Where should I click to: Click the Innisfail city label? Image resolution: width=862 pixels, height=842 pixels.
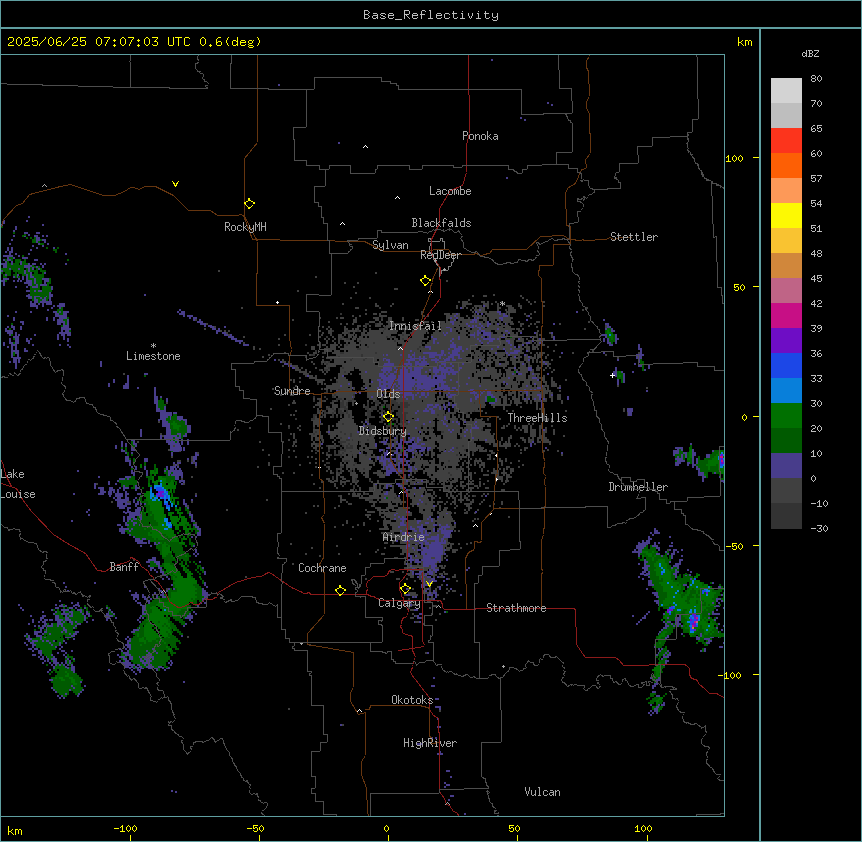point(415,326)
